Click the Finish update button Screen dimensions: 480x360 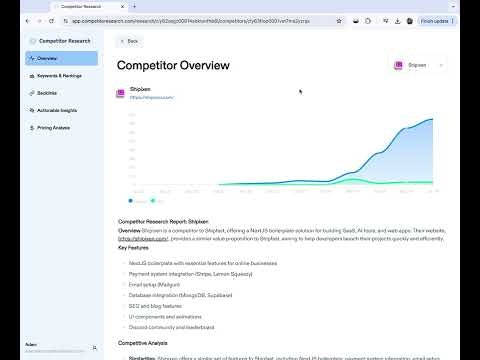point(434,21)
